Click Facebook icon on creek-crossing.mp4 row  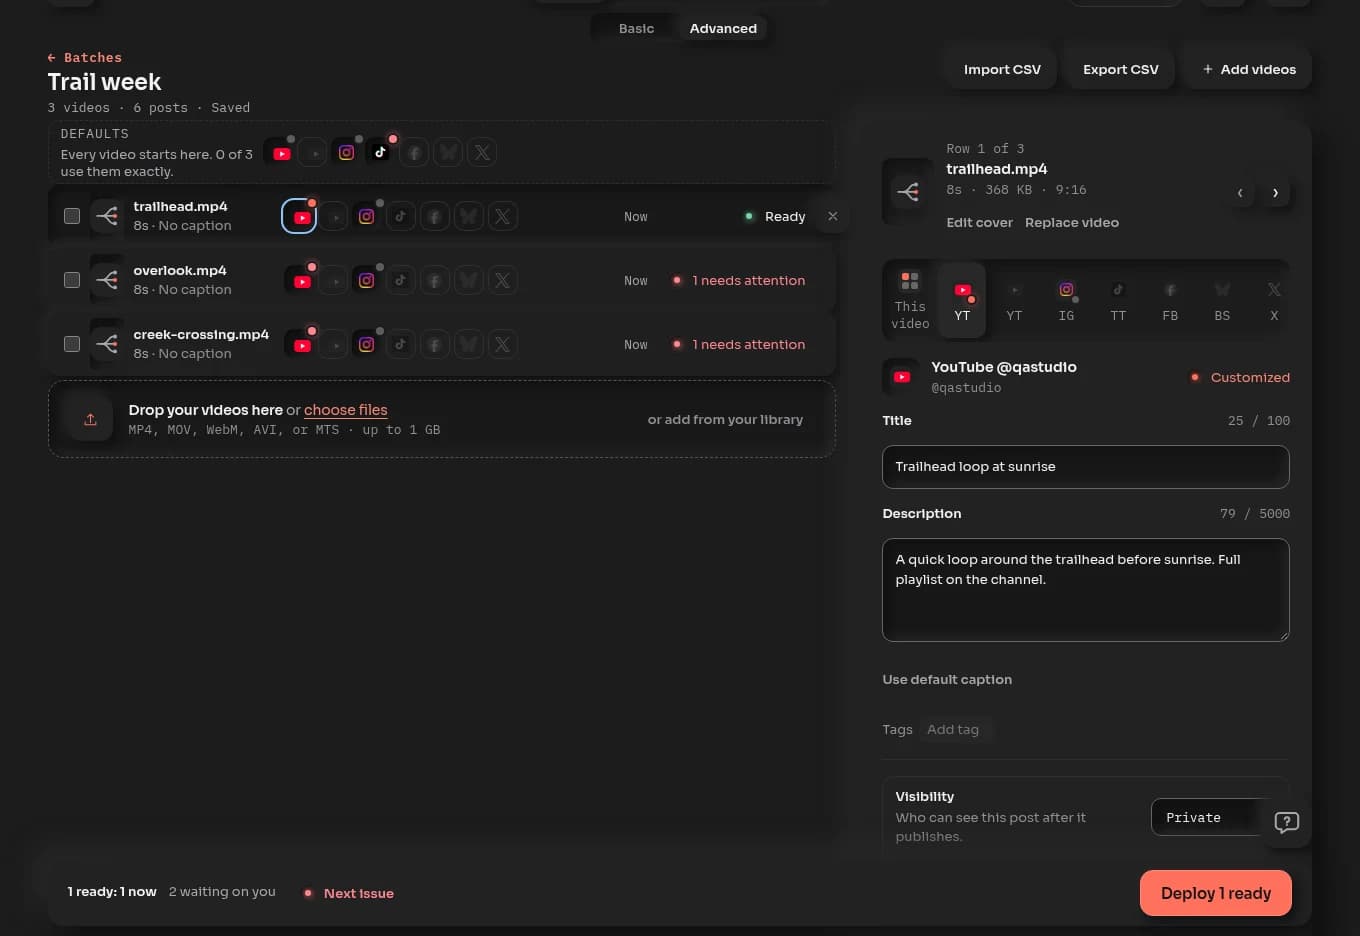(x=434, y=344)
